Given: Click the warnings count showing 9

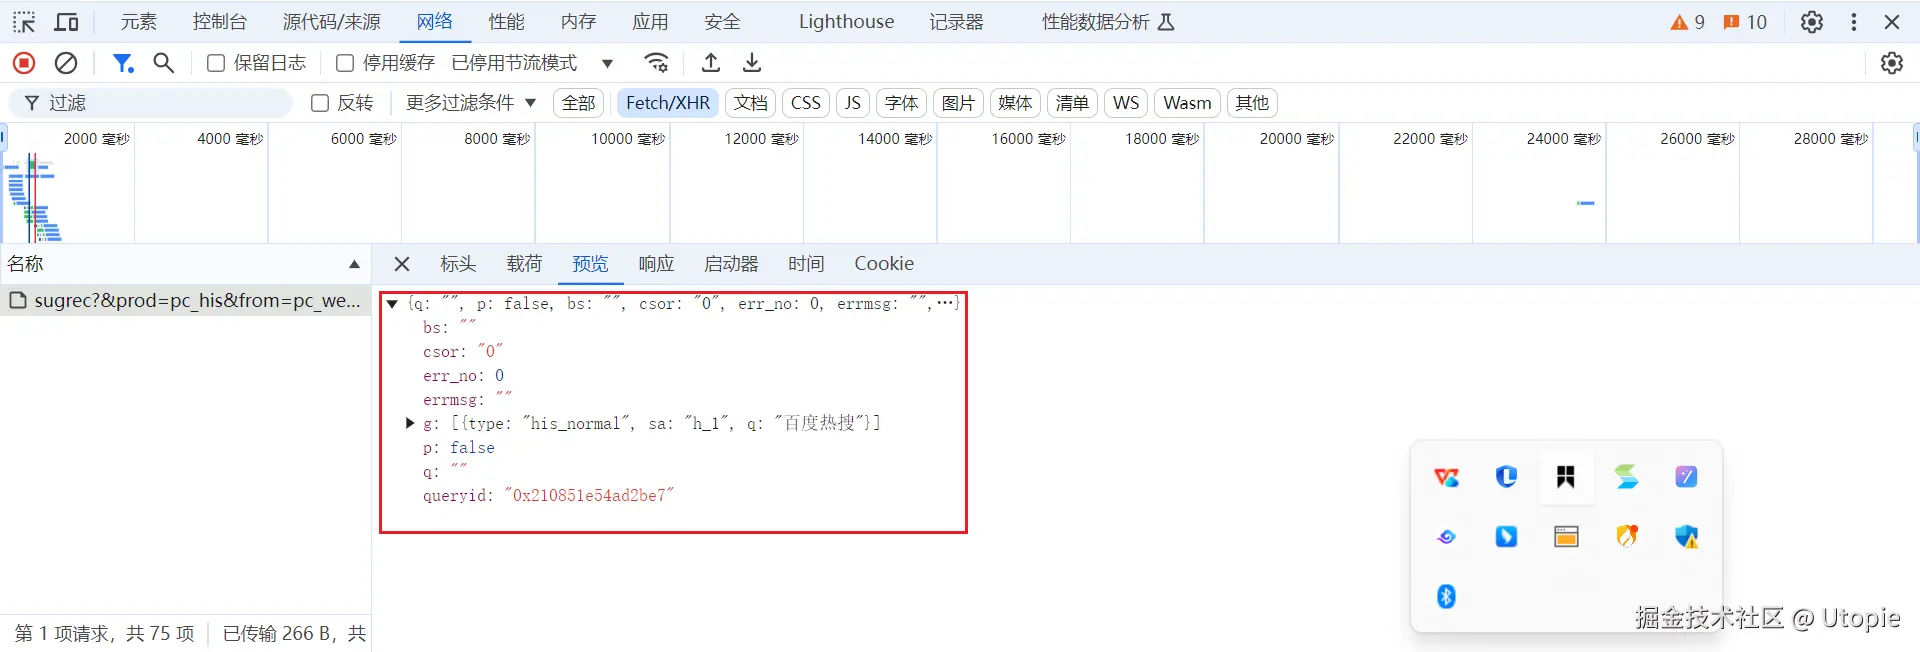Looking at the screenshot, I should tap(1688, 22).
